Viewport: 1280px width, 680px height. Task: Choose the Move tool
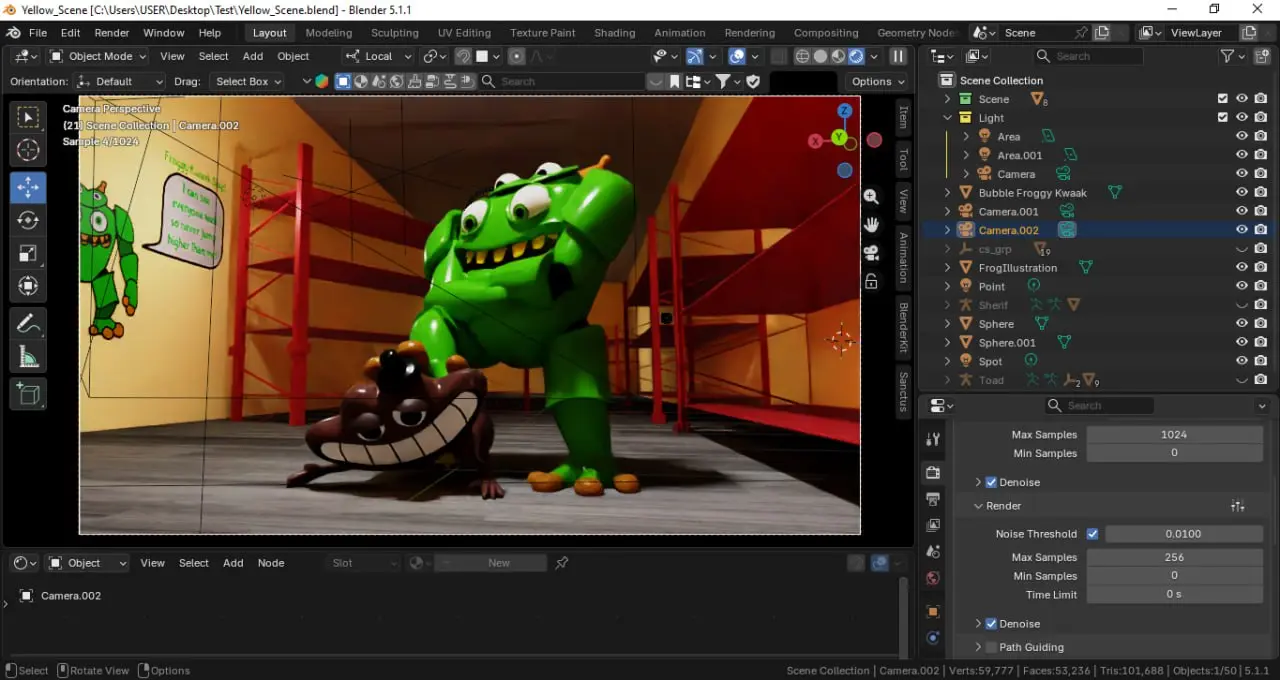click(x=28, y=187)
